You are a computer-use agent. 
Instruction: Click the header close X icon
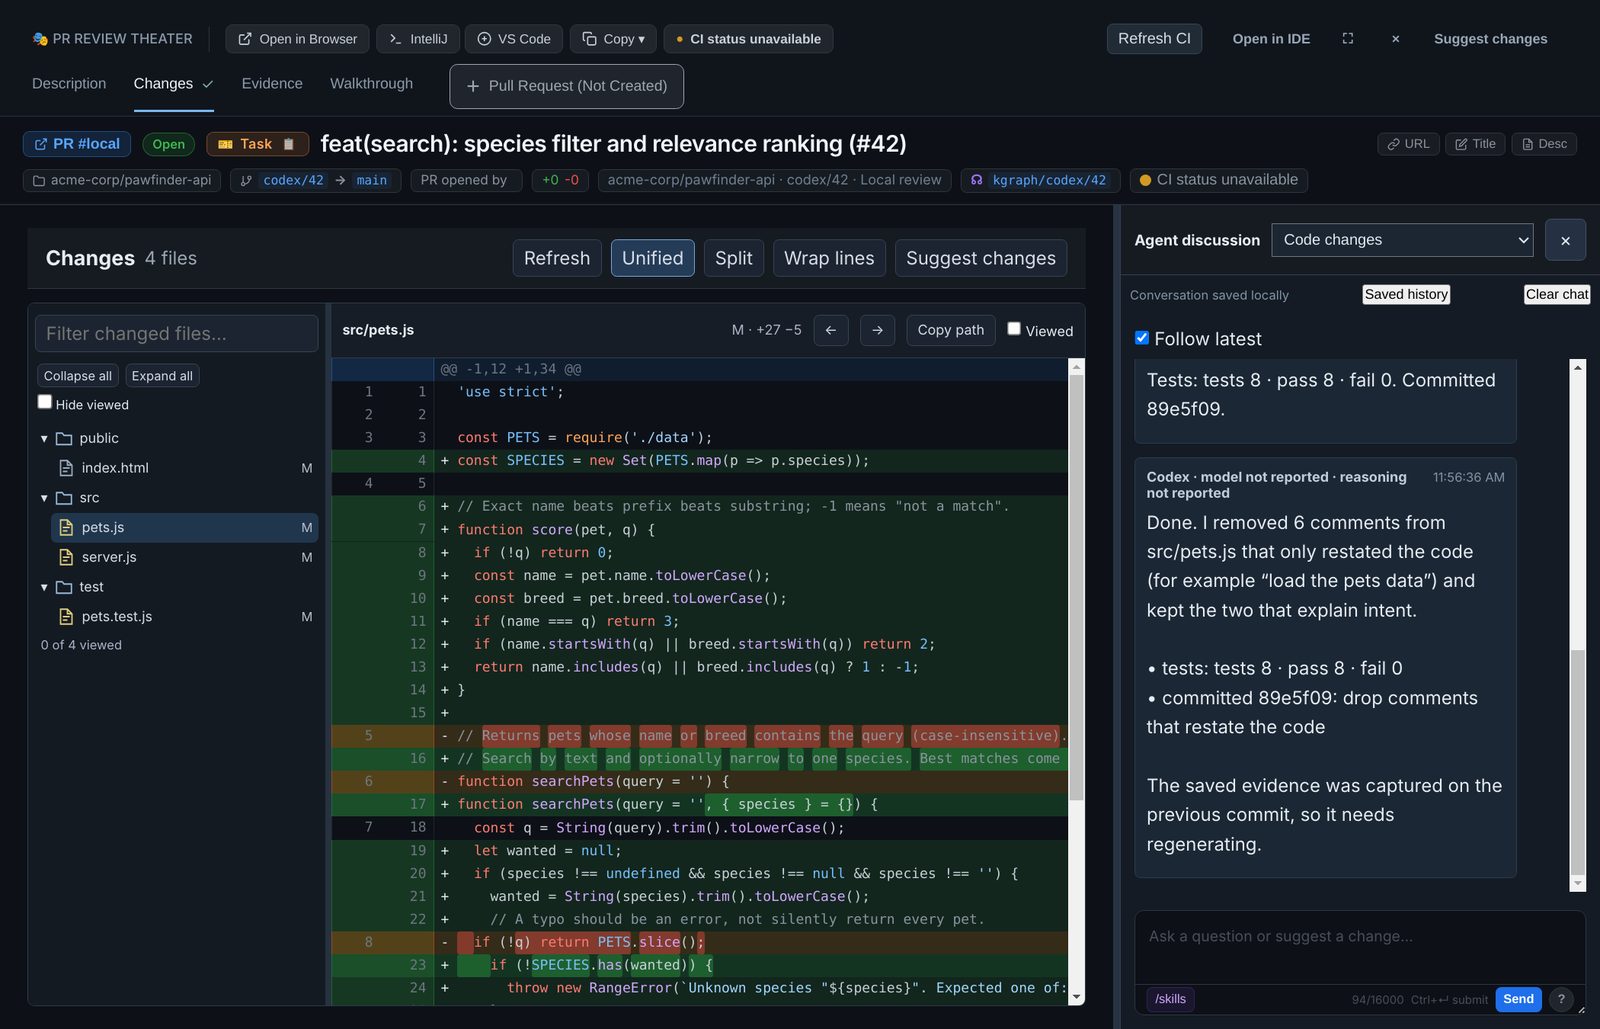point(1396,39)
